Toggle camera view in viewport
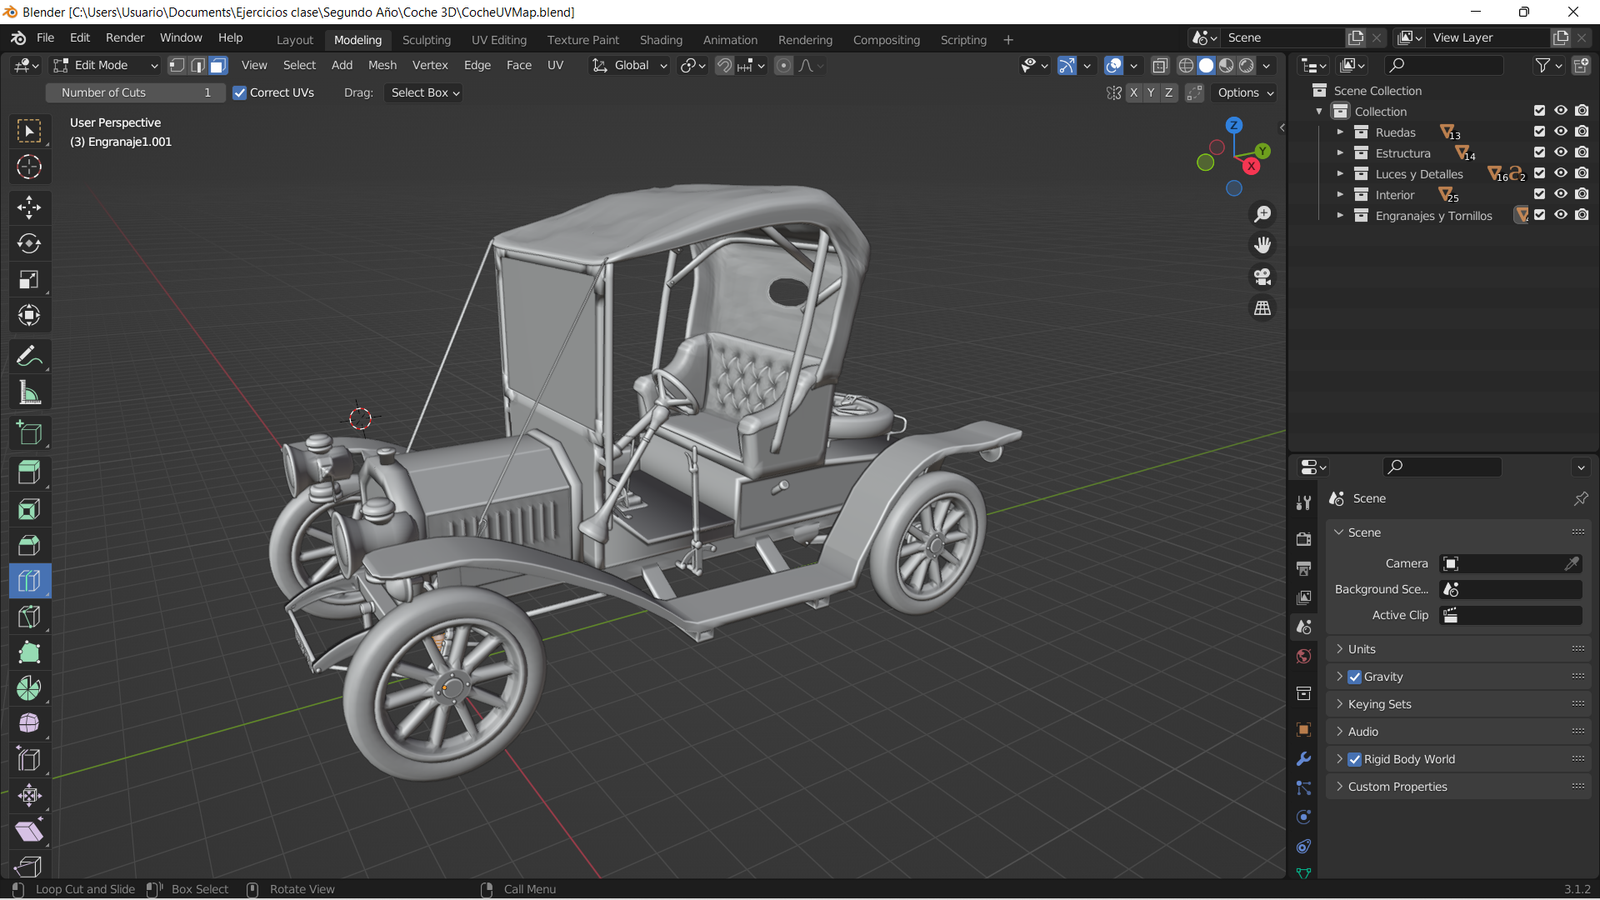This screenshot has width=1600, height=900. pyautogui.click(x=1263, y=277)
